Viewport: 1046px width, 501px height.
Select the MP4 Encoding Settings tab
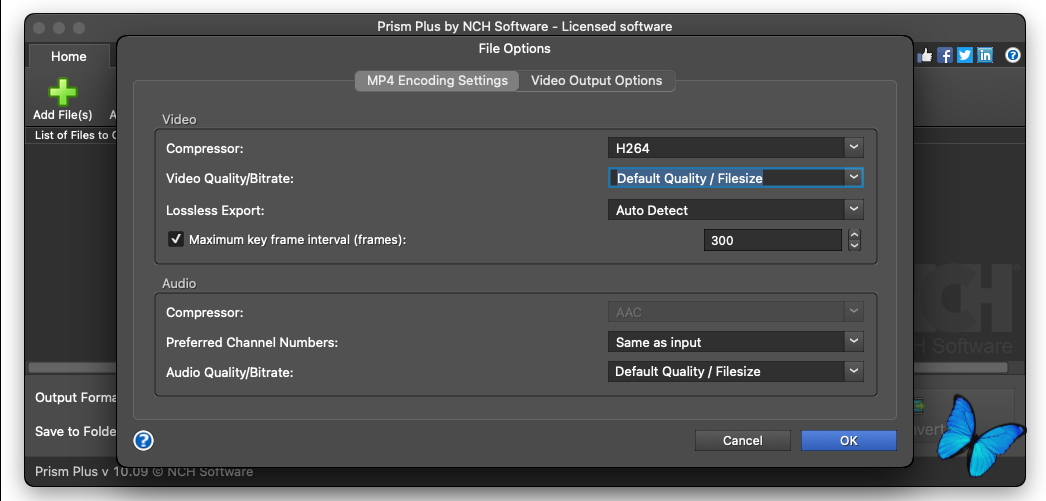pyautogui.click(x=437, y=80)
